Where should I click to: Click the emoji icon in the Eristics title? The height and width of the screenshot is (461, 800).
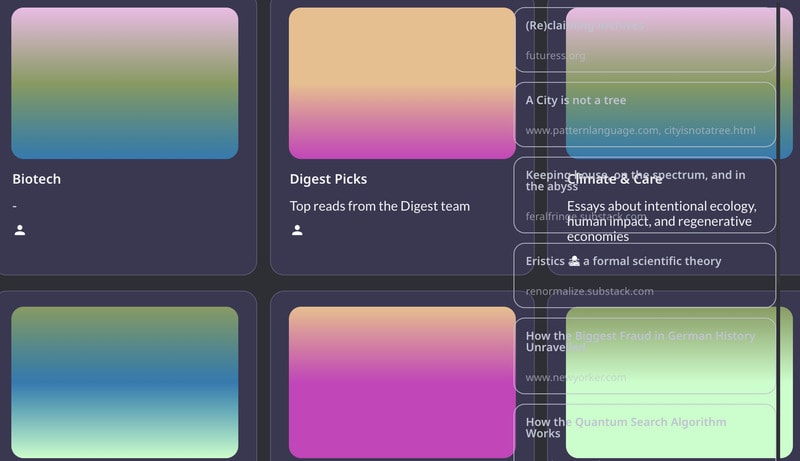(x=574, y=261)
